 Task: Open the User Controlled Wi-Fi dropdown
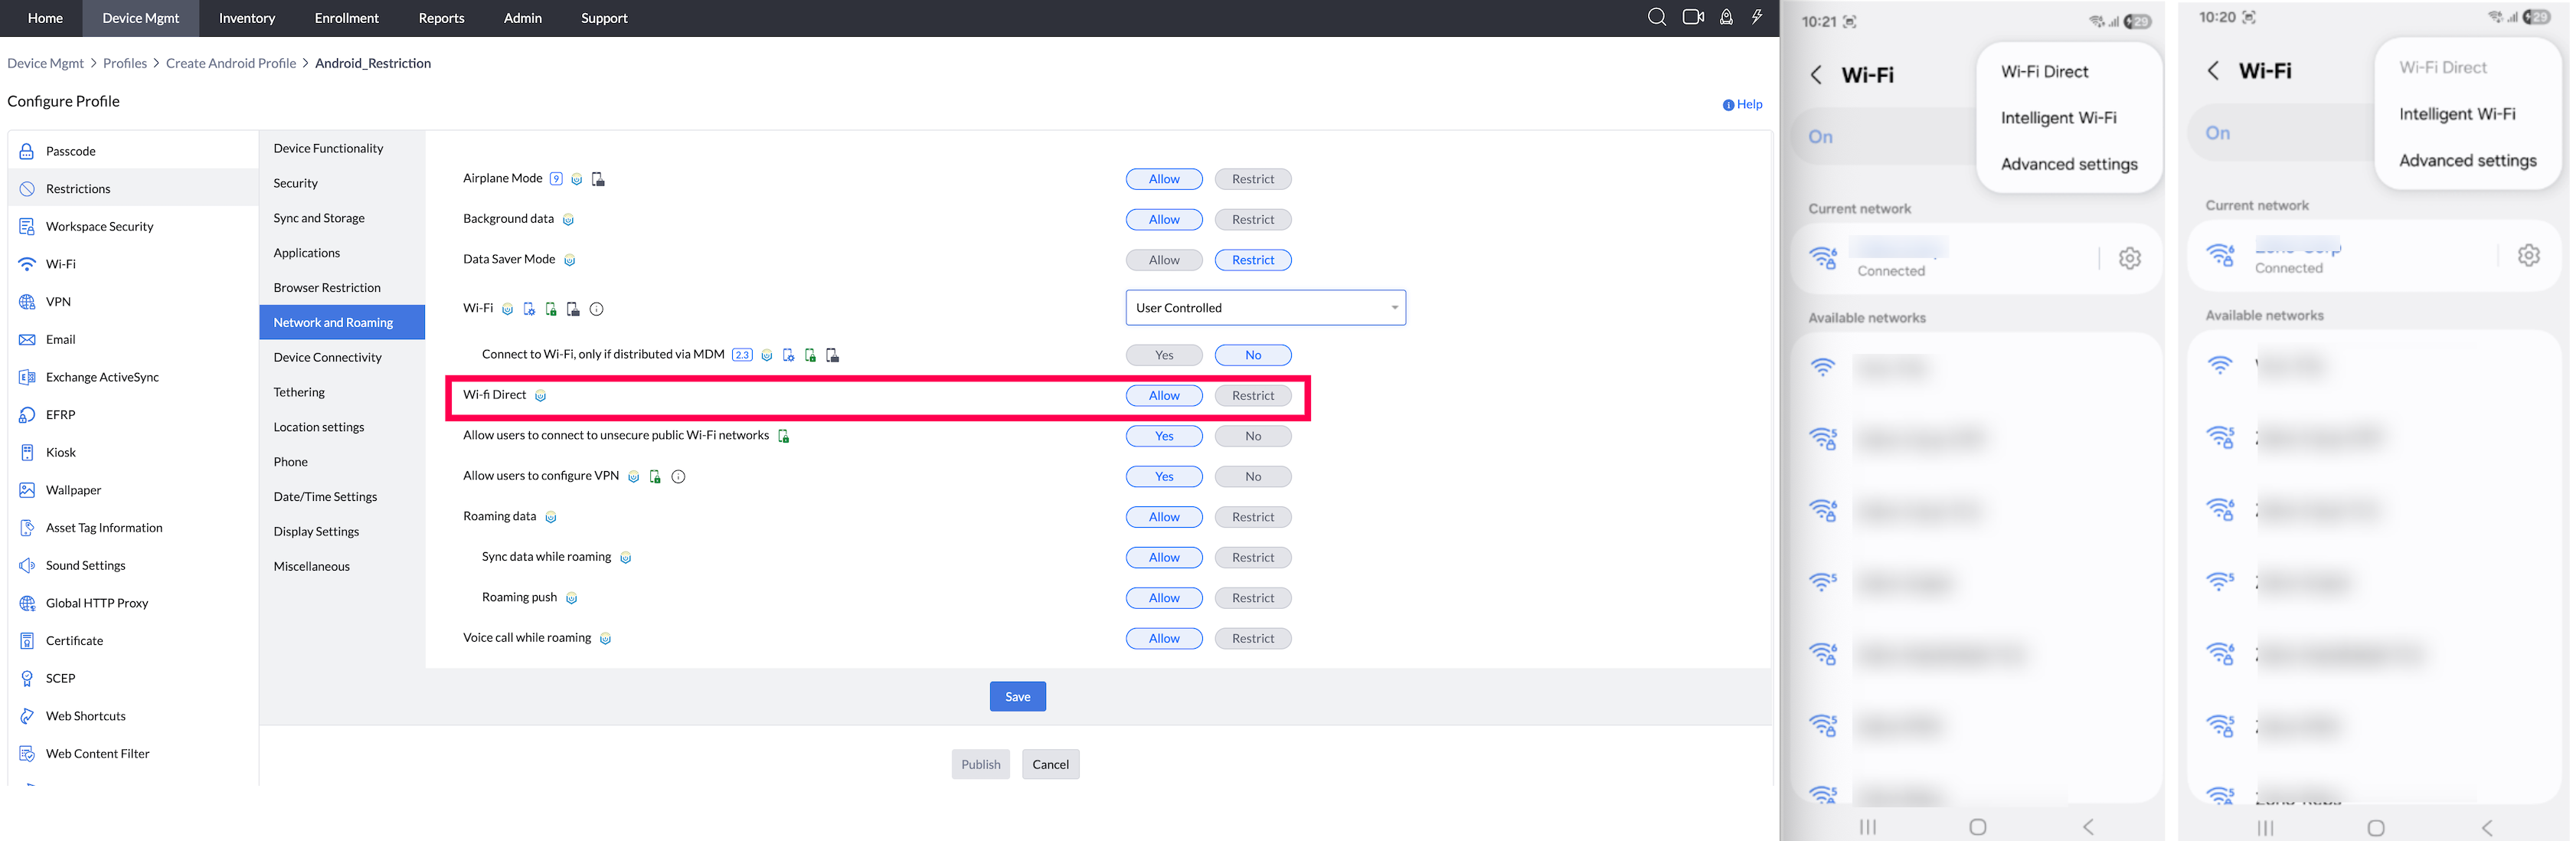point(1265,308)
